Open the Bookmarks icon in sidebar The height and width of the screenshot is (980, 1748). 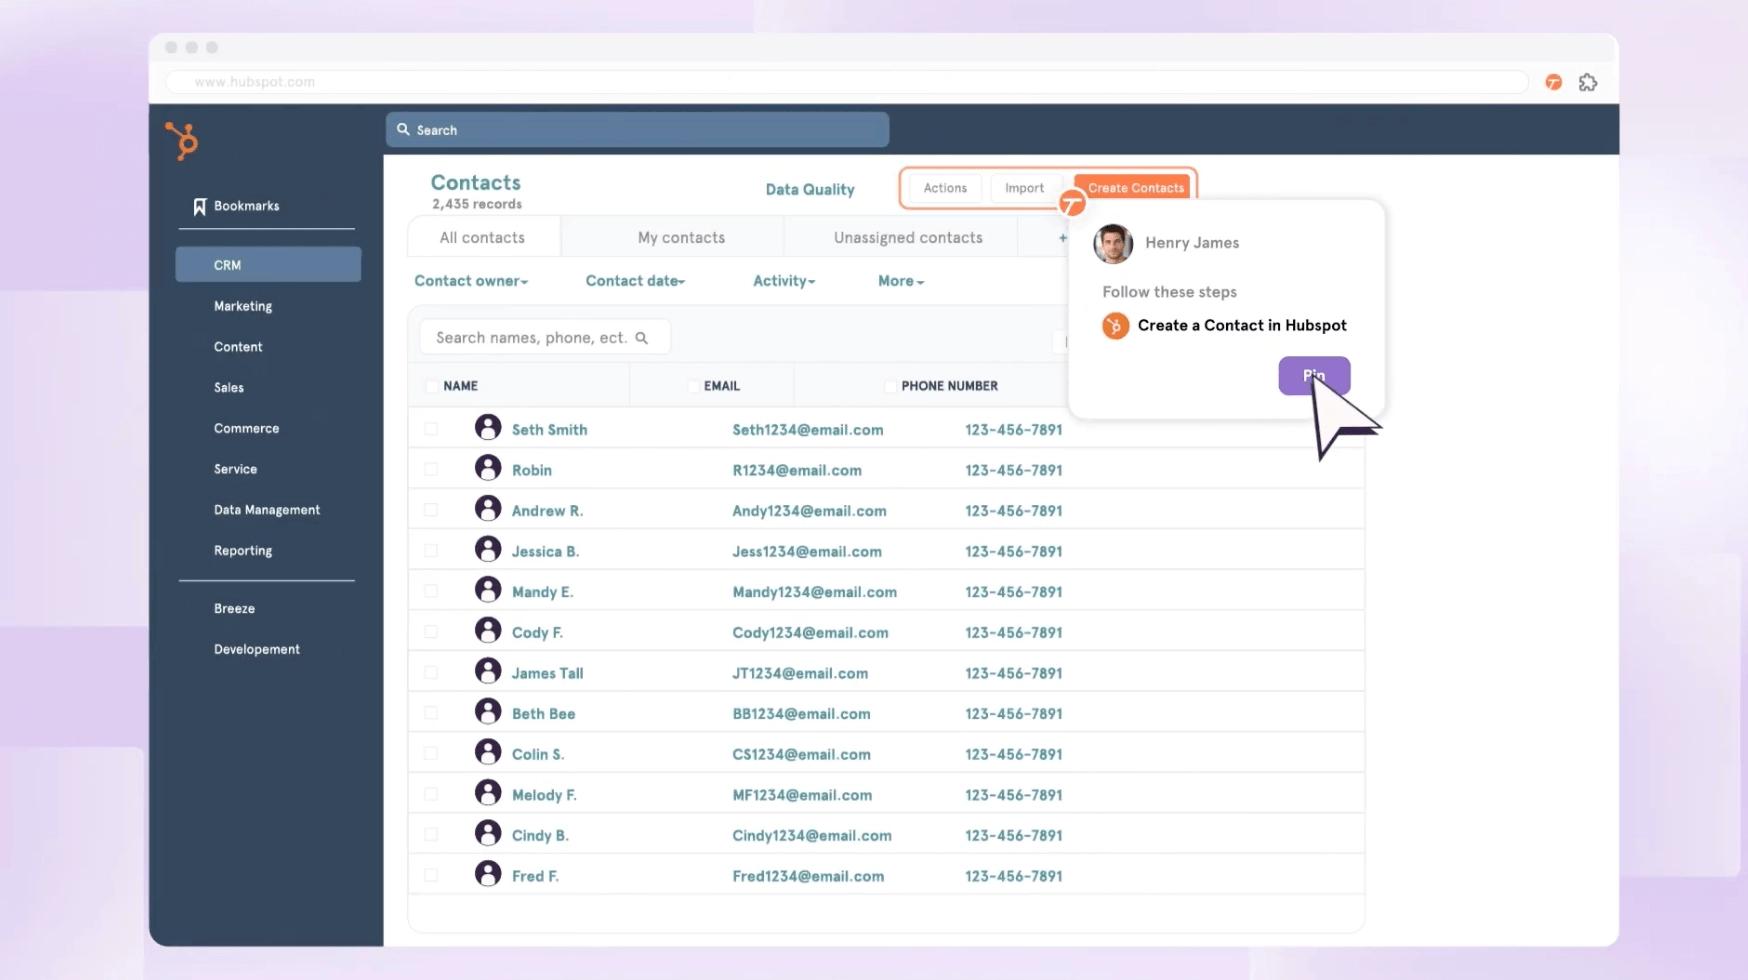pyautogui.click(x=199, y=206)
